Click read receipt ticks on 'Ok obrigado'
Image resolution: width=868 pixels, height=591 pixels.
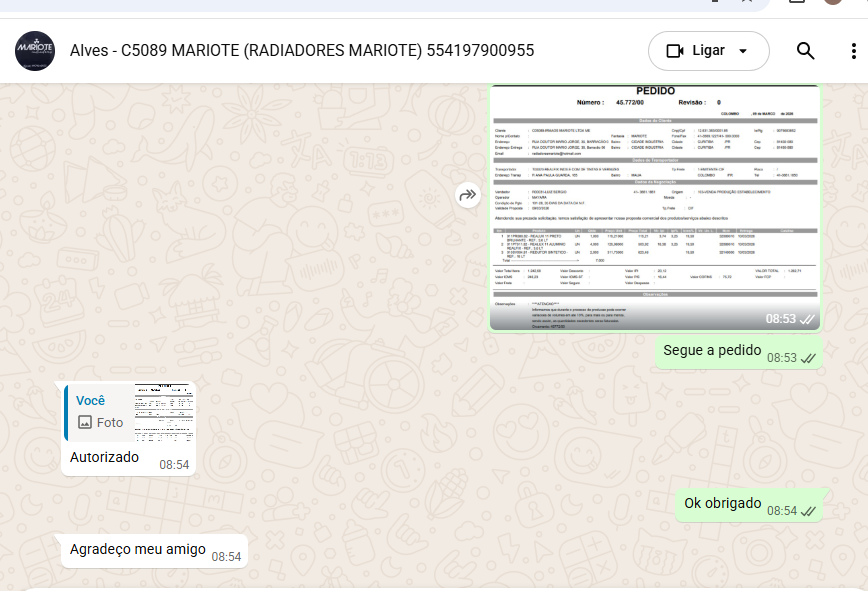[807, 511]
